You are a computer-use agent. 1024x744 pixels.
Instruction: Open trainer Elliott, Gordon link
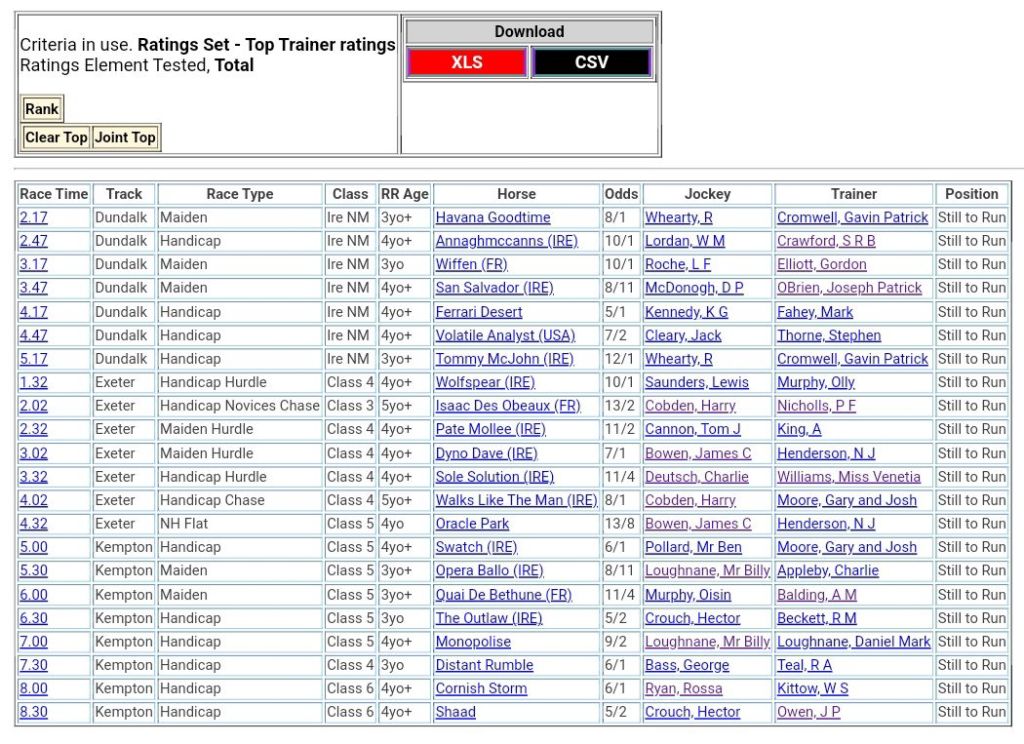[822, 265]
